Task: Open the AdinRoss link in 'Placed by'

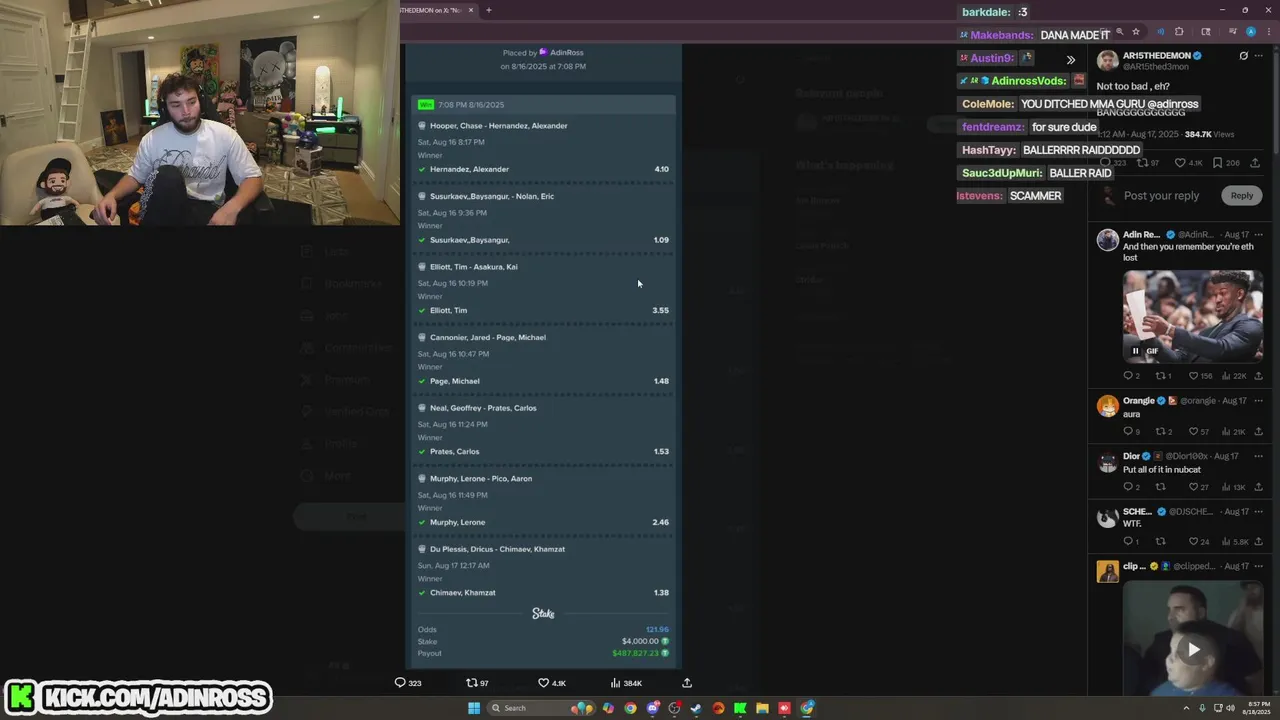Action: click(x=566, y=52)
